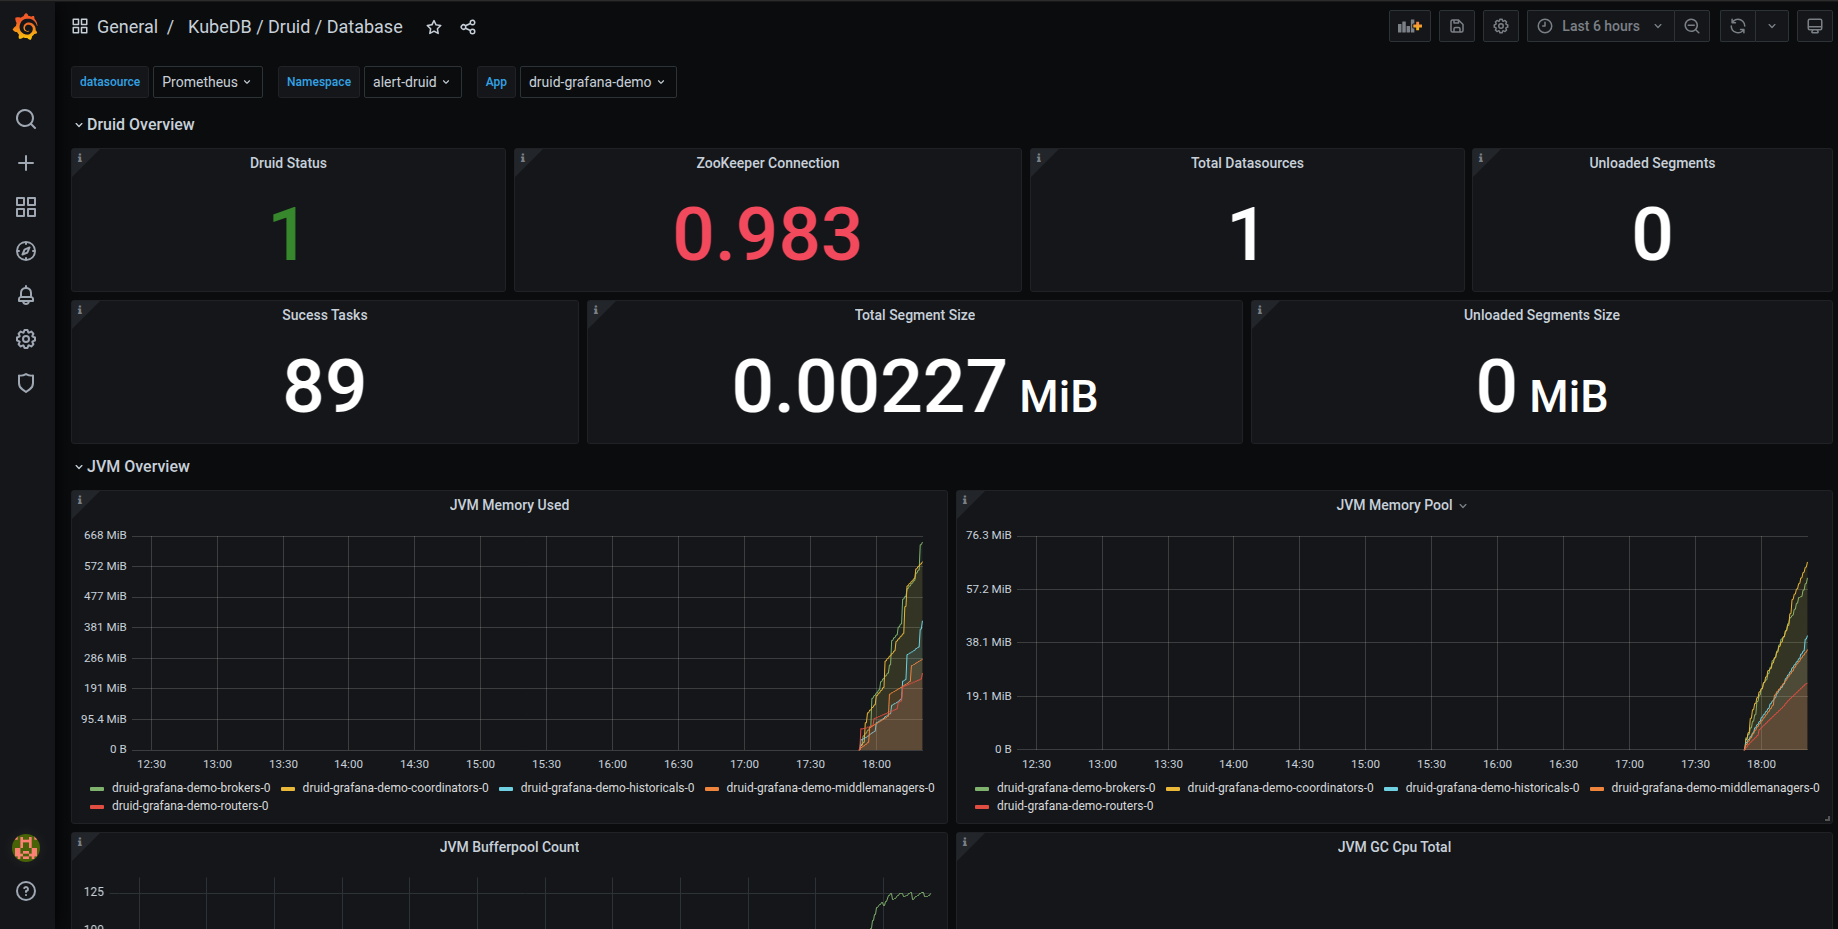Screen dimensions: 1838x929
Task: Open the Configuration gear in sidebar
Action: coord(26,339)
